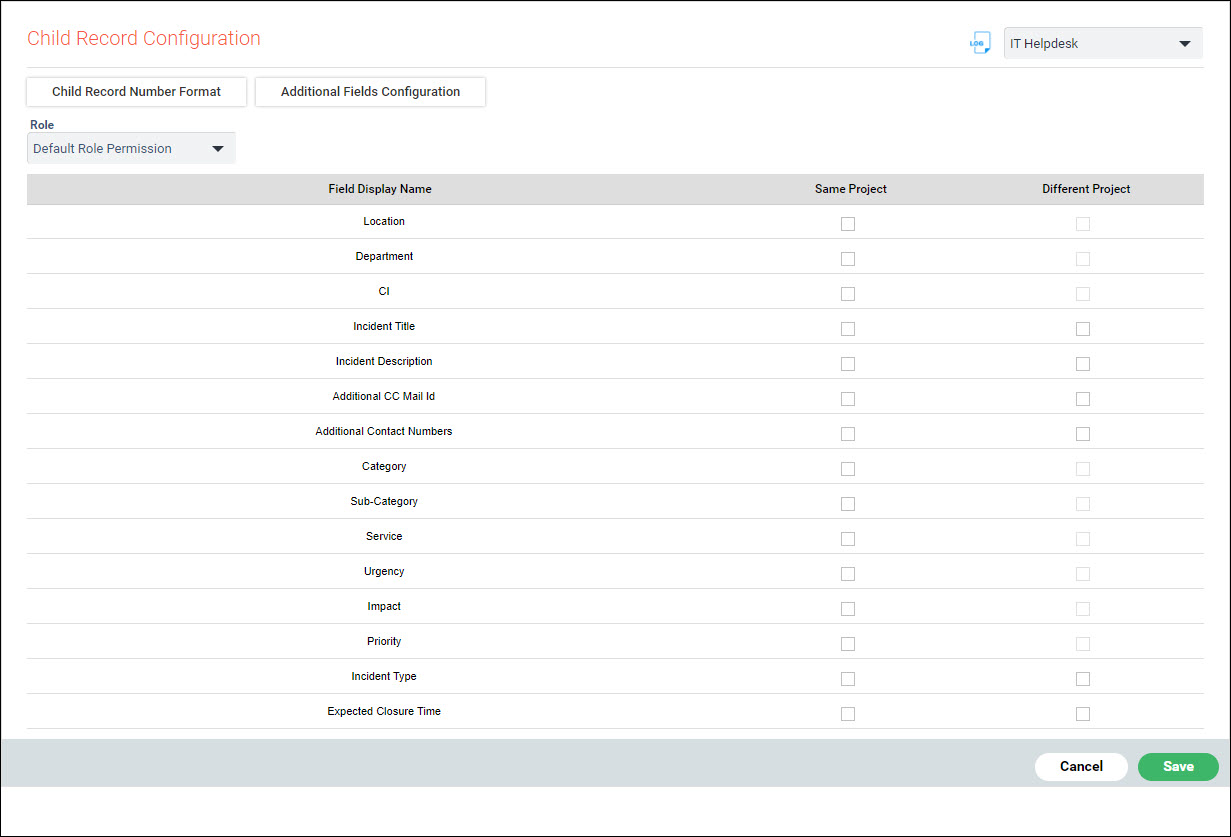The image size is (1231, 837).
Task: Check Same Project for Urgency
Action: click(x=848, y=574)
